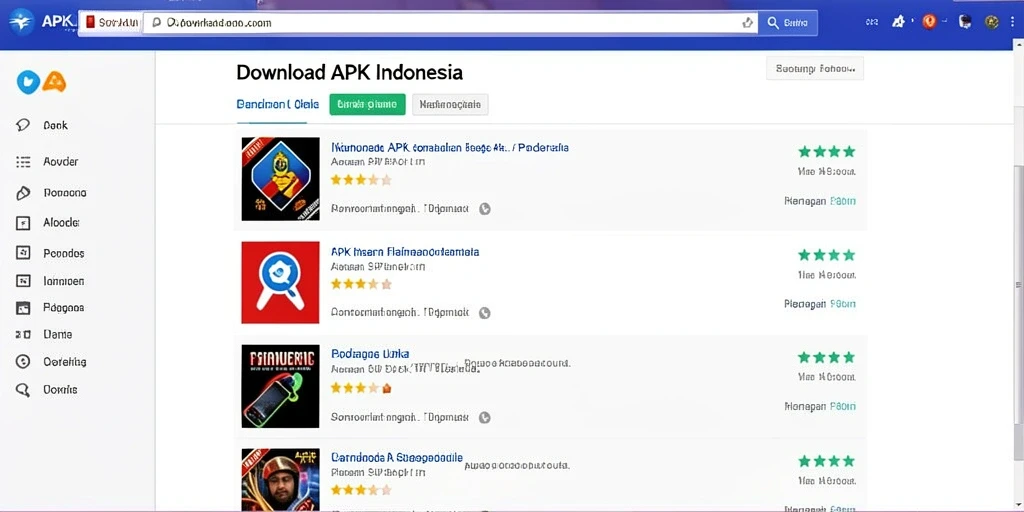
Task: Select the Dame sidebar item
Action: click(x=43, y=334)
